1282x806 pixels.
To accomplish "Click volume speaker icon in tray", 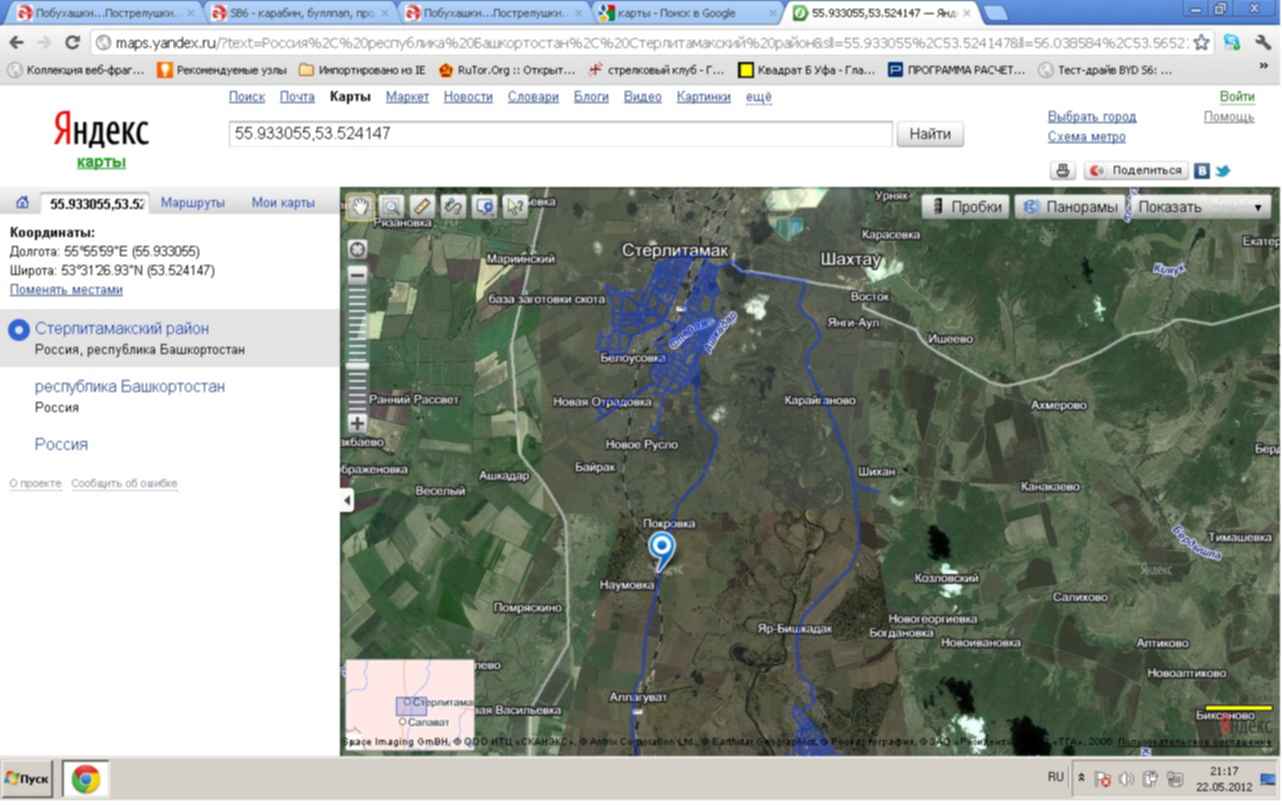I will coord(1126,778).
